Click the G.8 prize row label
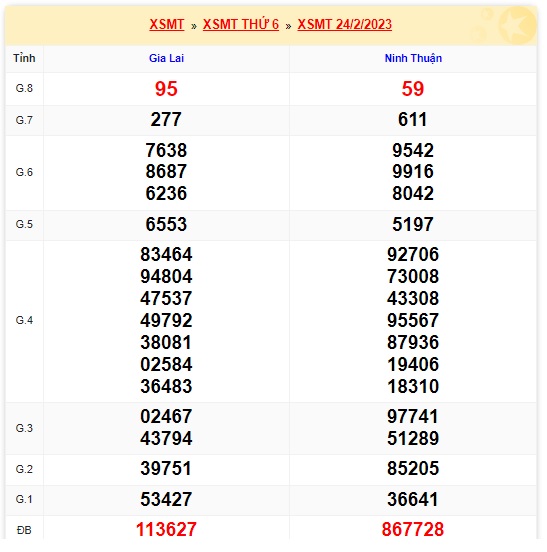This screenshot has width=547, height=552. pyautogui.click(x=24, y=88)
